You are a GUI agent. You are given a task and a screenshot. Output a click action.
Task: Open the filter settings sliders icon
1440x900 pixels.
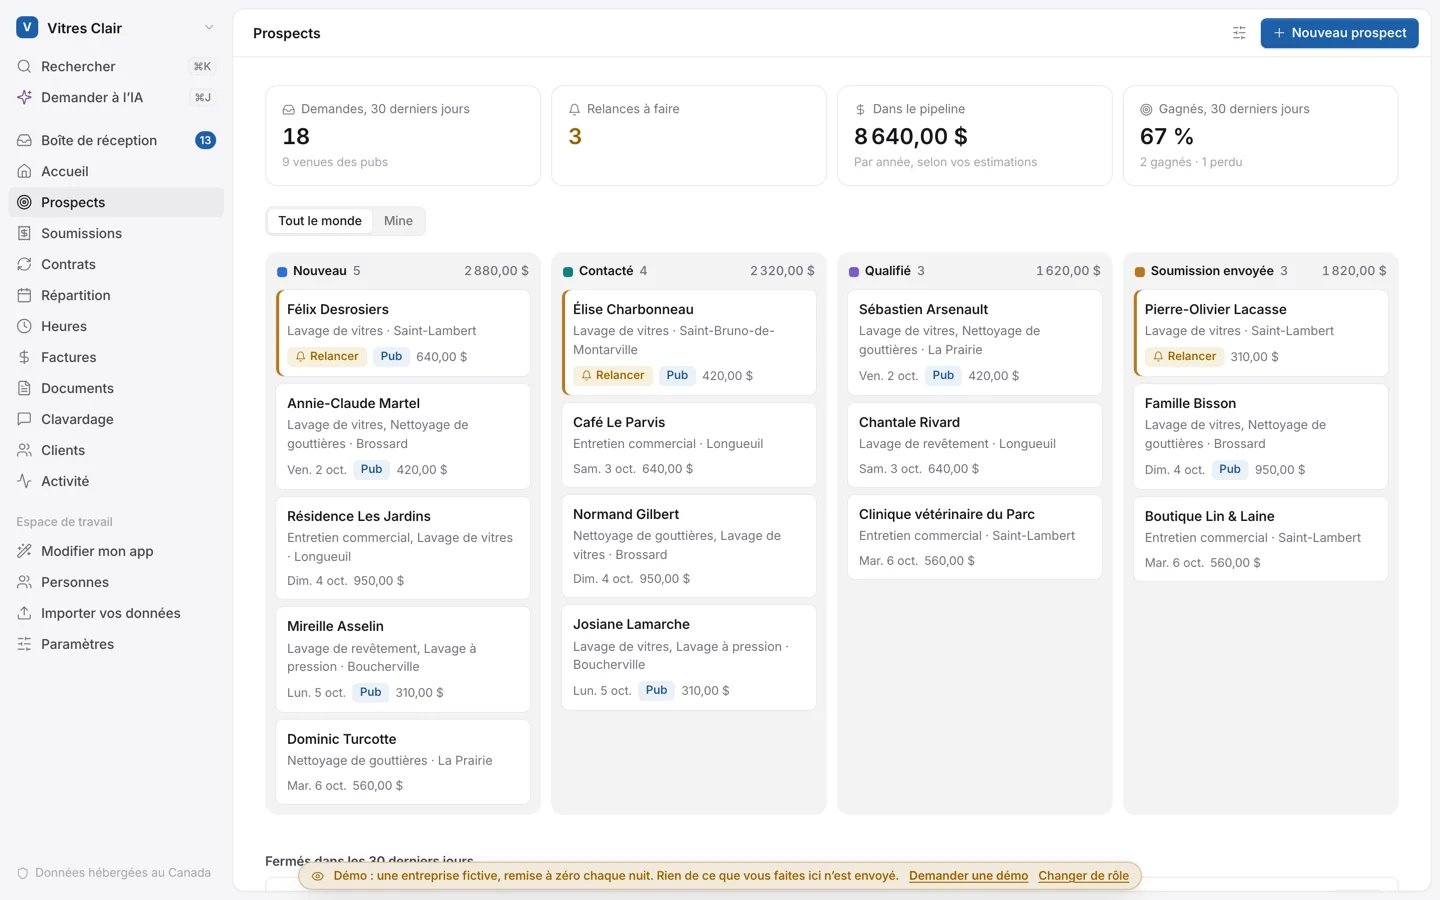(x=1239, y=33)
